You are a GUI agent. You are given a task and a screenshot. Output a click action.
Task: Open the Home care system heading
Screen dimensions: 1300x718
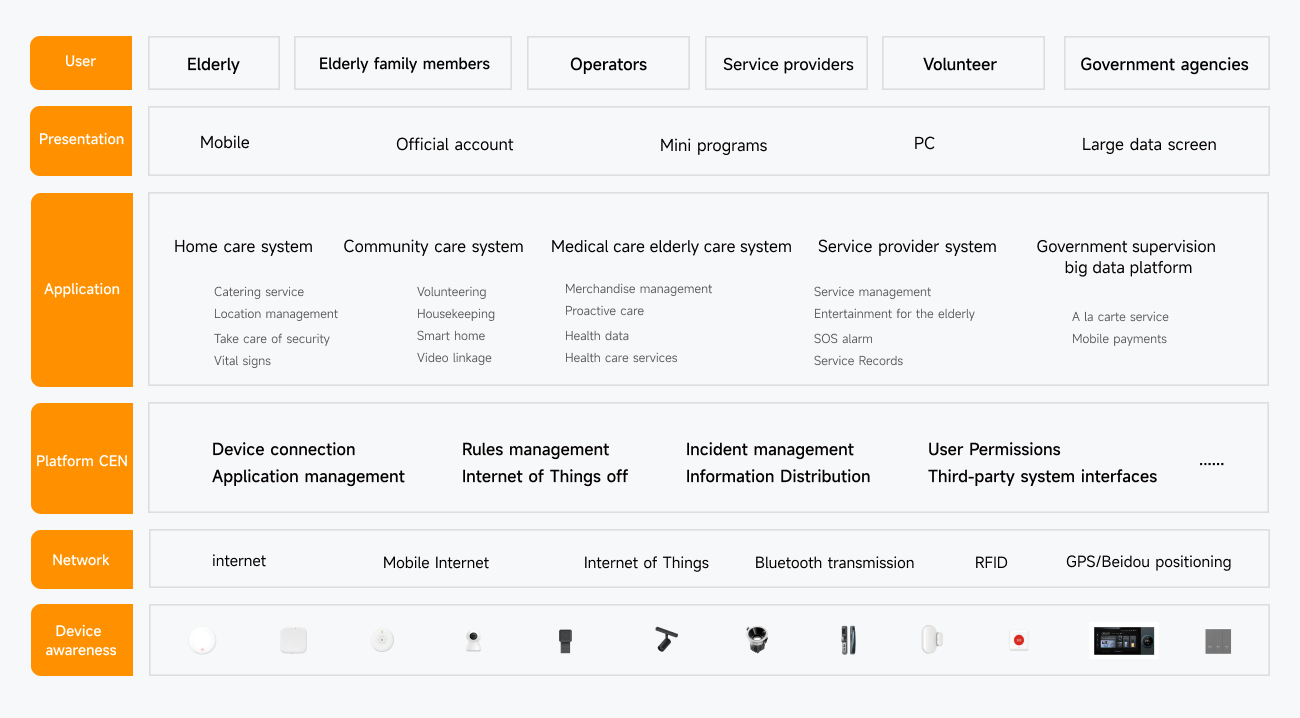(243, 247)
